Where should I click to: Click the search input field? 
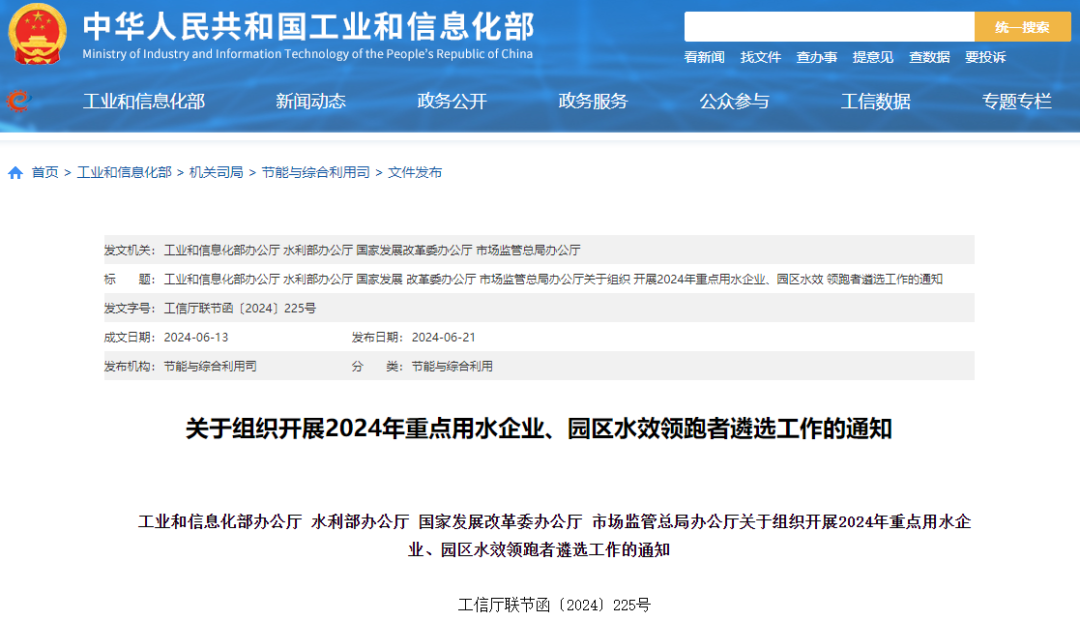click(x=828, y=27)
